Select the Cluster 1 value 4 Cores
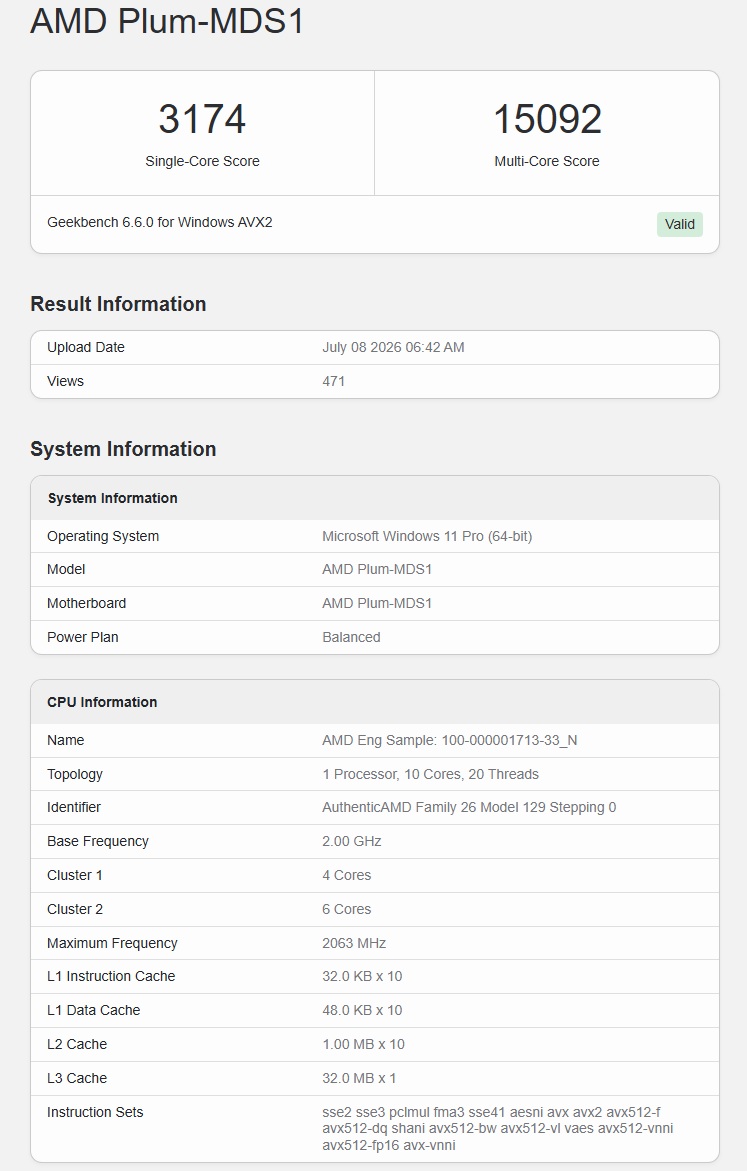Viewport: 747px width, 1171px height. [347, 875]
